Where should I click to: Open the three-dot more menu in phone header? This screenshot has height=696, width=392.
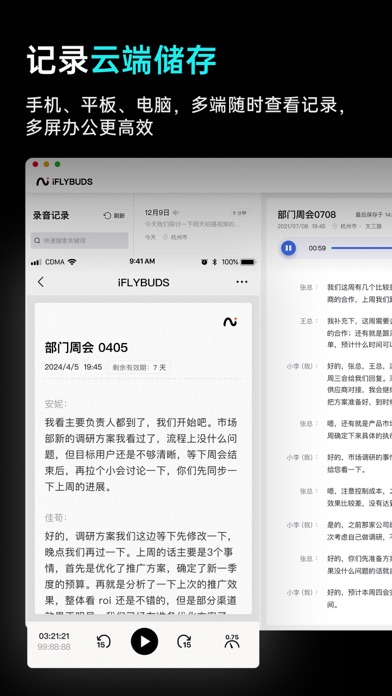pos(242,282)
